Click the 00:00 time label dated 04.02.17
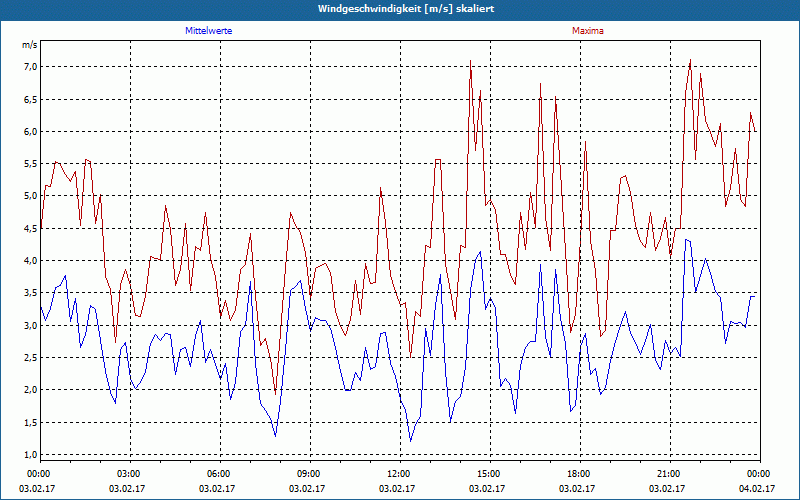This screenshot has width=800, height=500. 759,473
